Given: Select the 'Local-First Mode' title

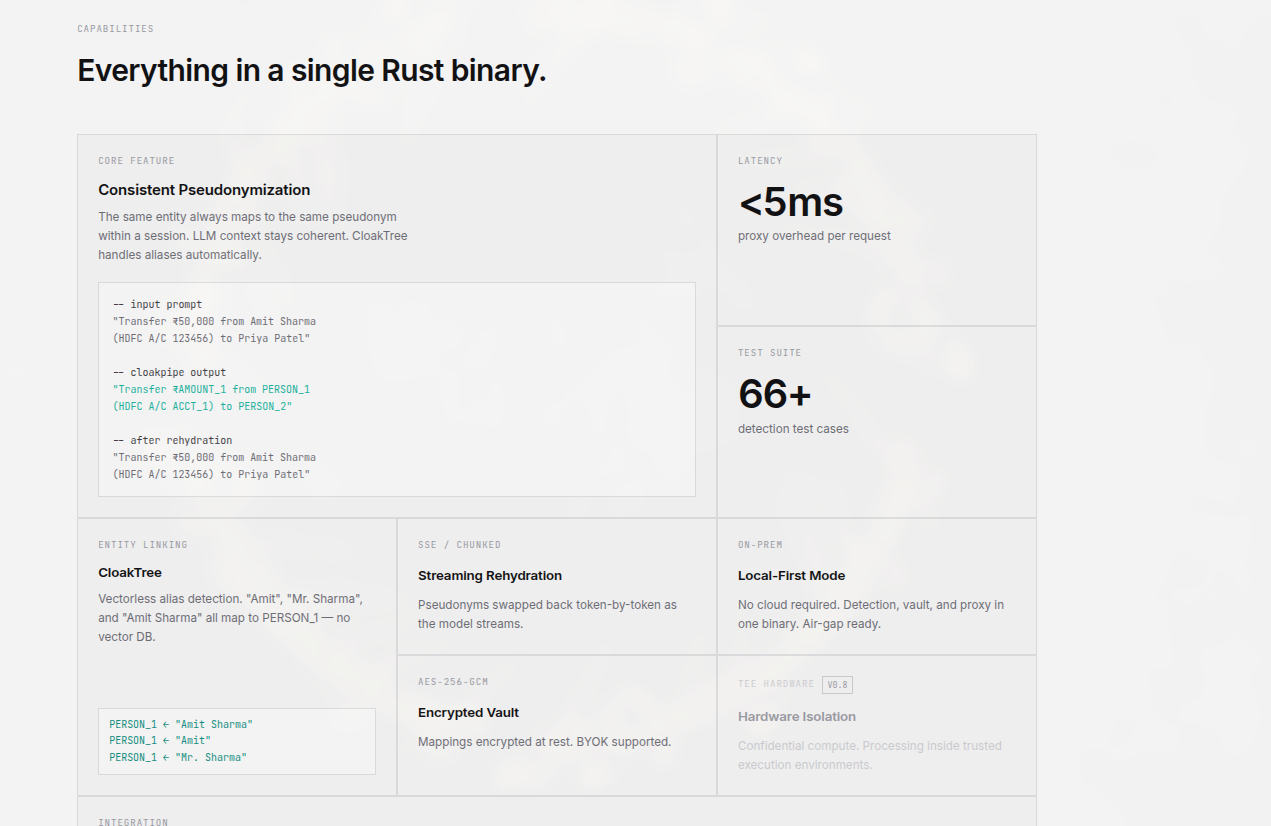Looking at the screenshot, I should [791, 576].
